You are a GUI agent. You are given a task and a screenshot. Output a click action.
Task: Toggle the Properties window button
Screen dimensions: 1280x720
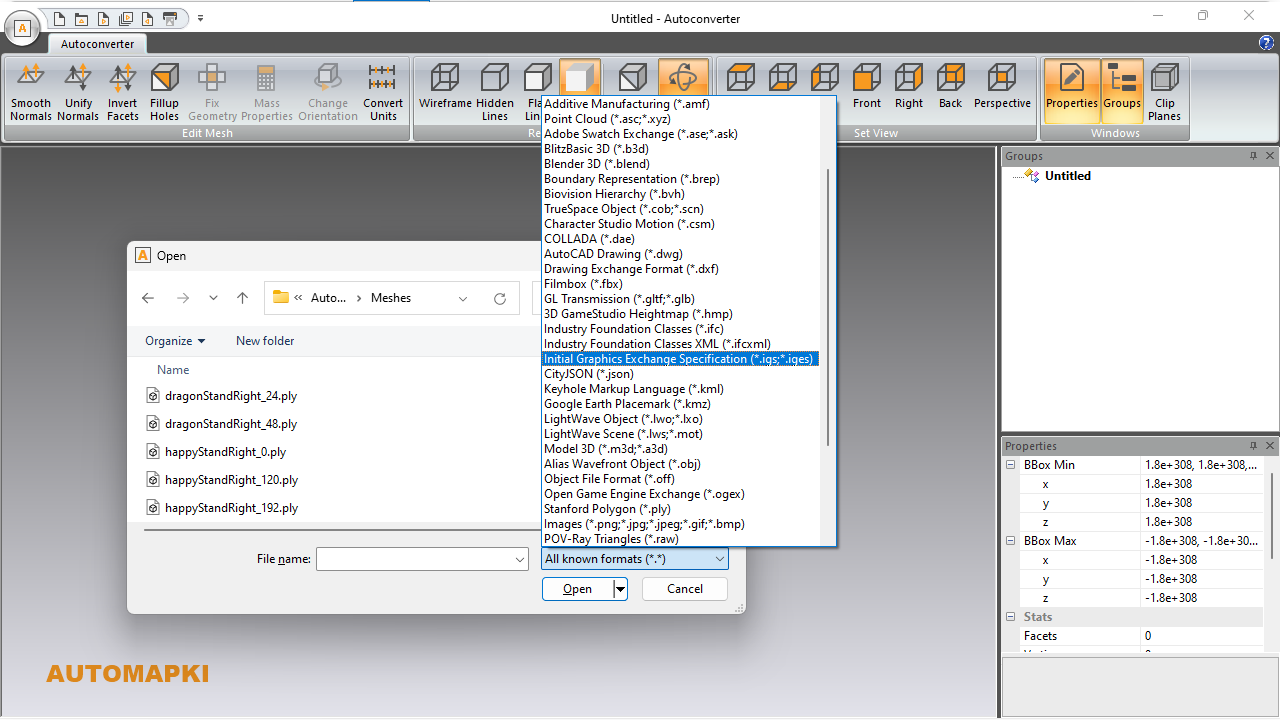(1071, 92)
